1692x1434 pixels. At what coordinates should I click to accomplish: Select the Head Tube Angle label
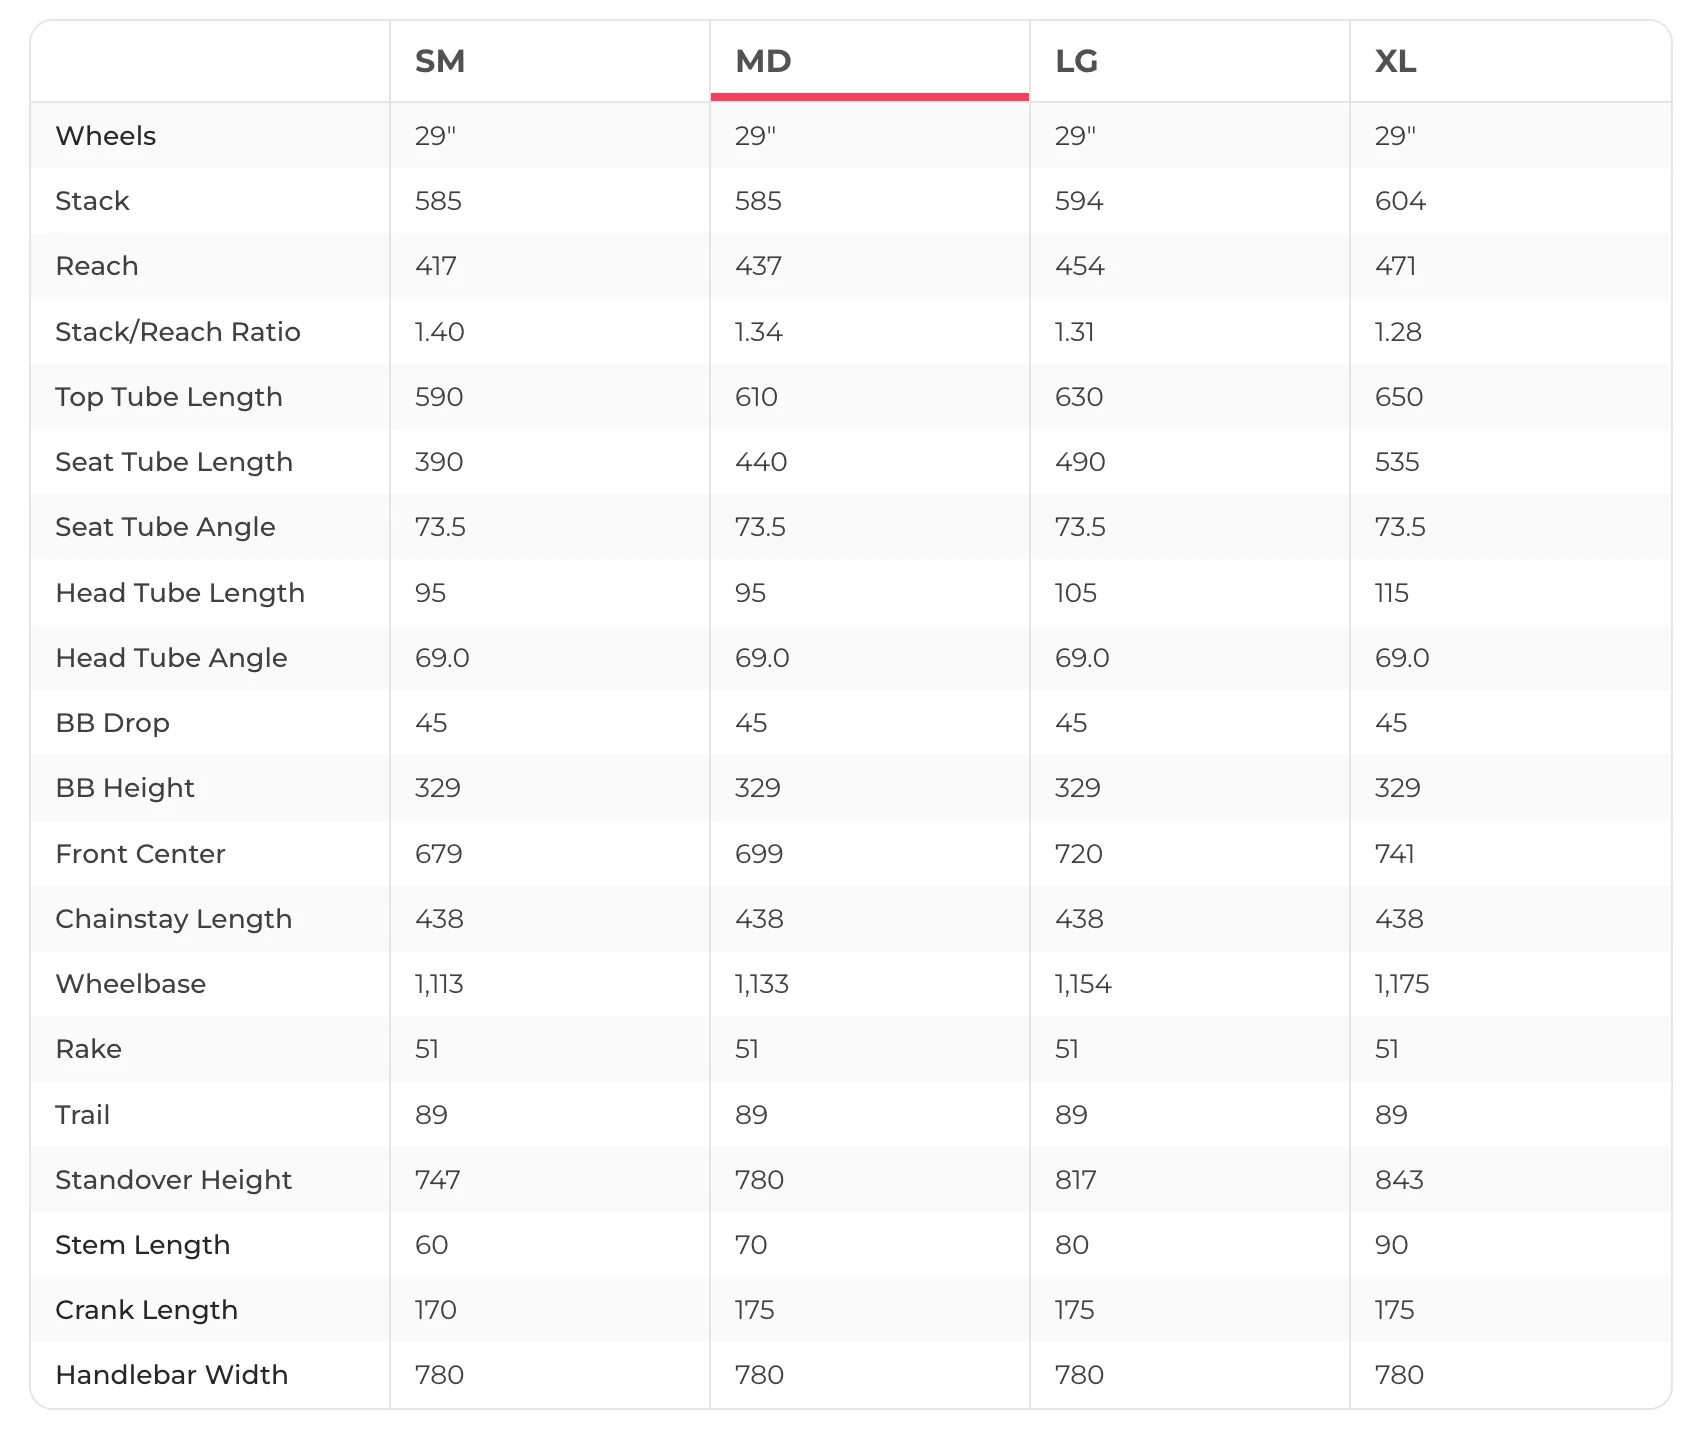click(x=172, y=658)
